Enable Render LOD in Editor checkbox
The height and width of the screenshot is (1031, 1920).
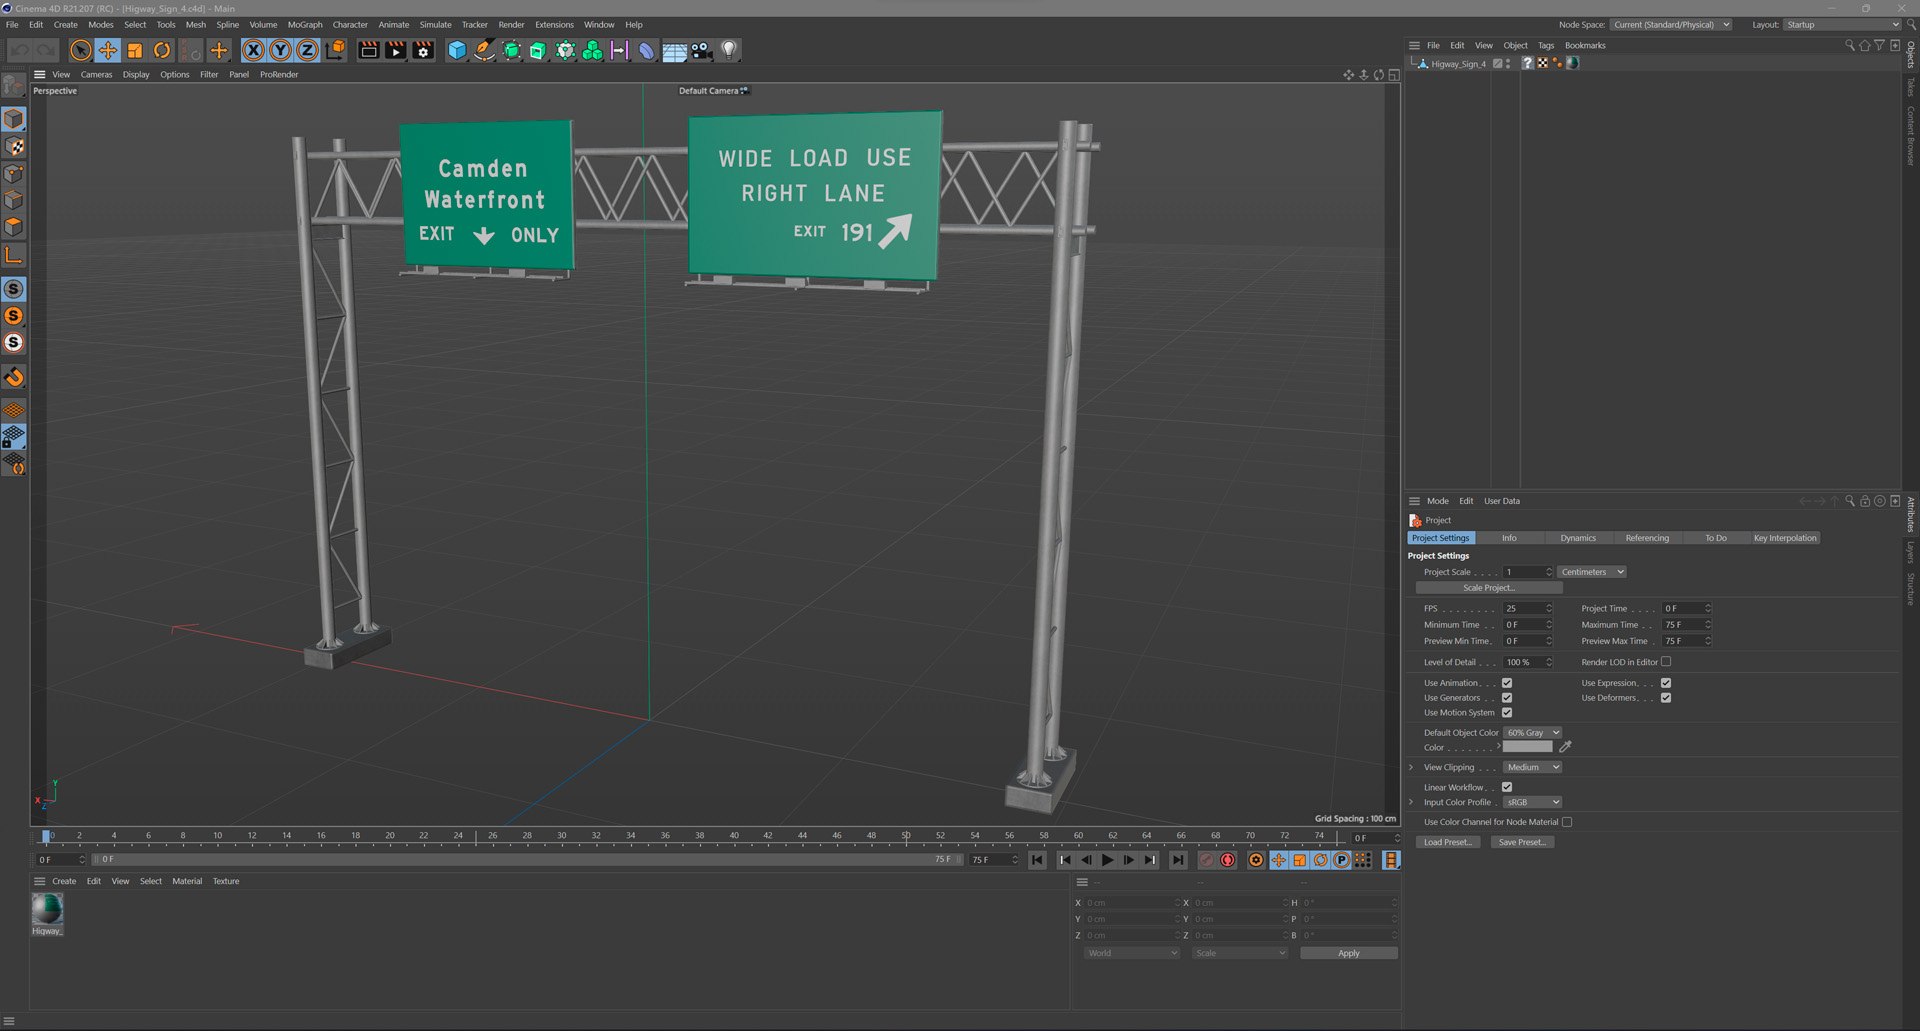pos(1666,662)
